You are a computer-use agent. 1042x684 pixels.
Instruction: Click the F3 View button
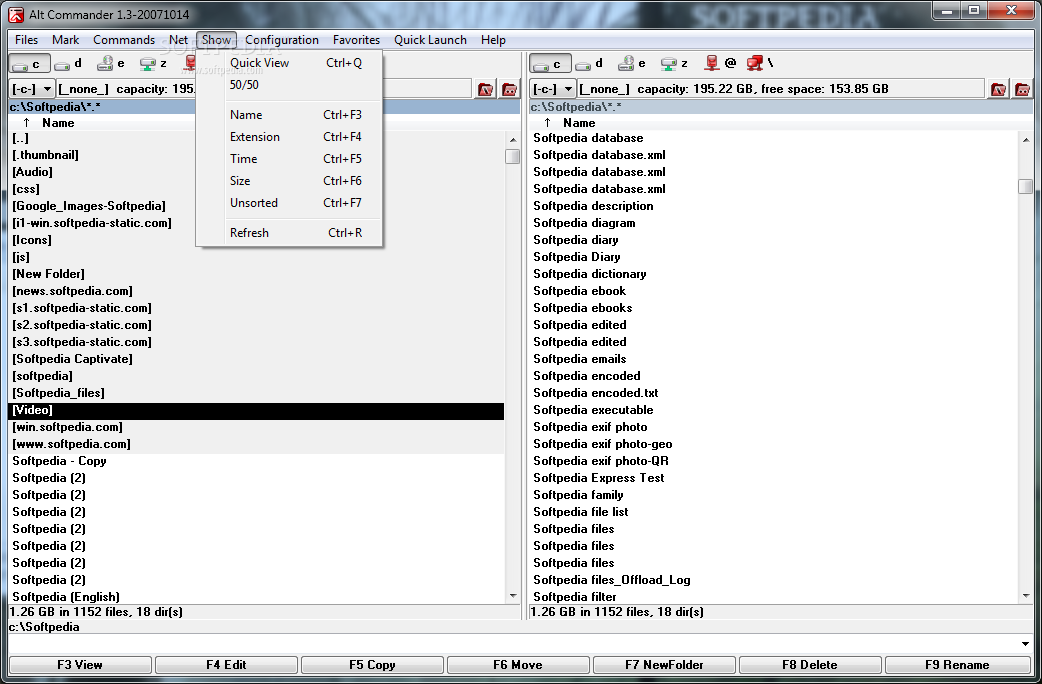coord(80,665)
